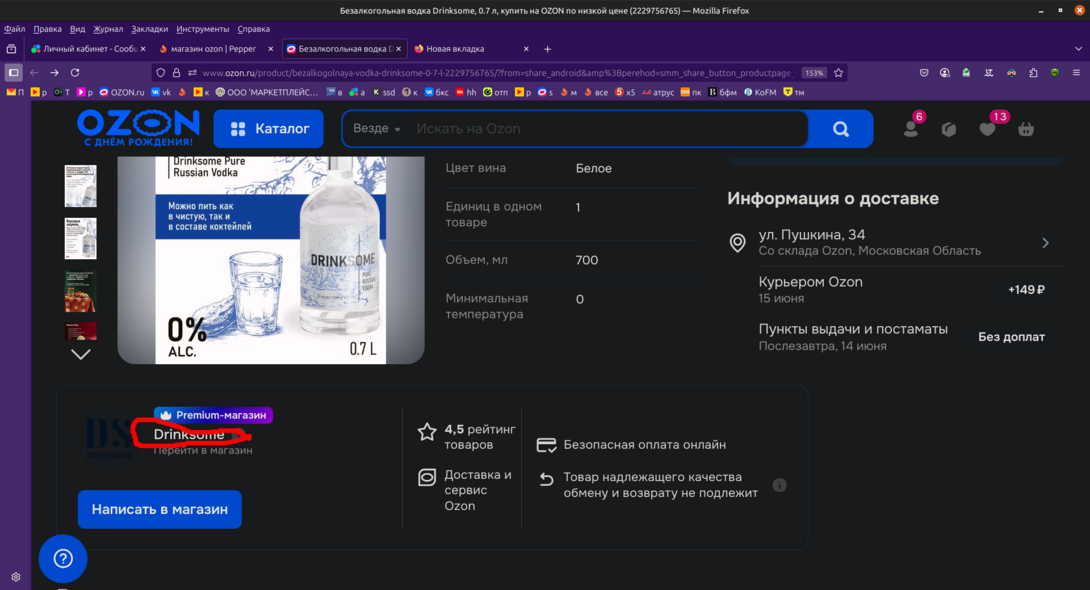Open the Firefox hamburger application menu

pyautogui.click(x=1076, y=72)
